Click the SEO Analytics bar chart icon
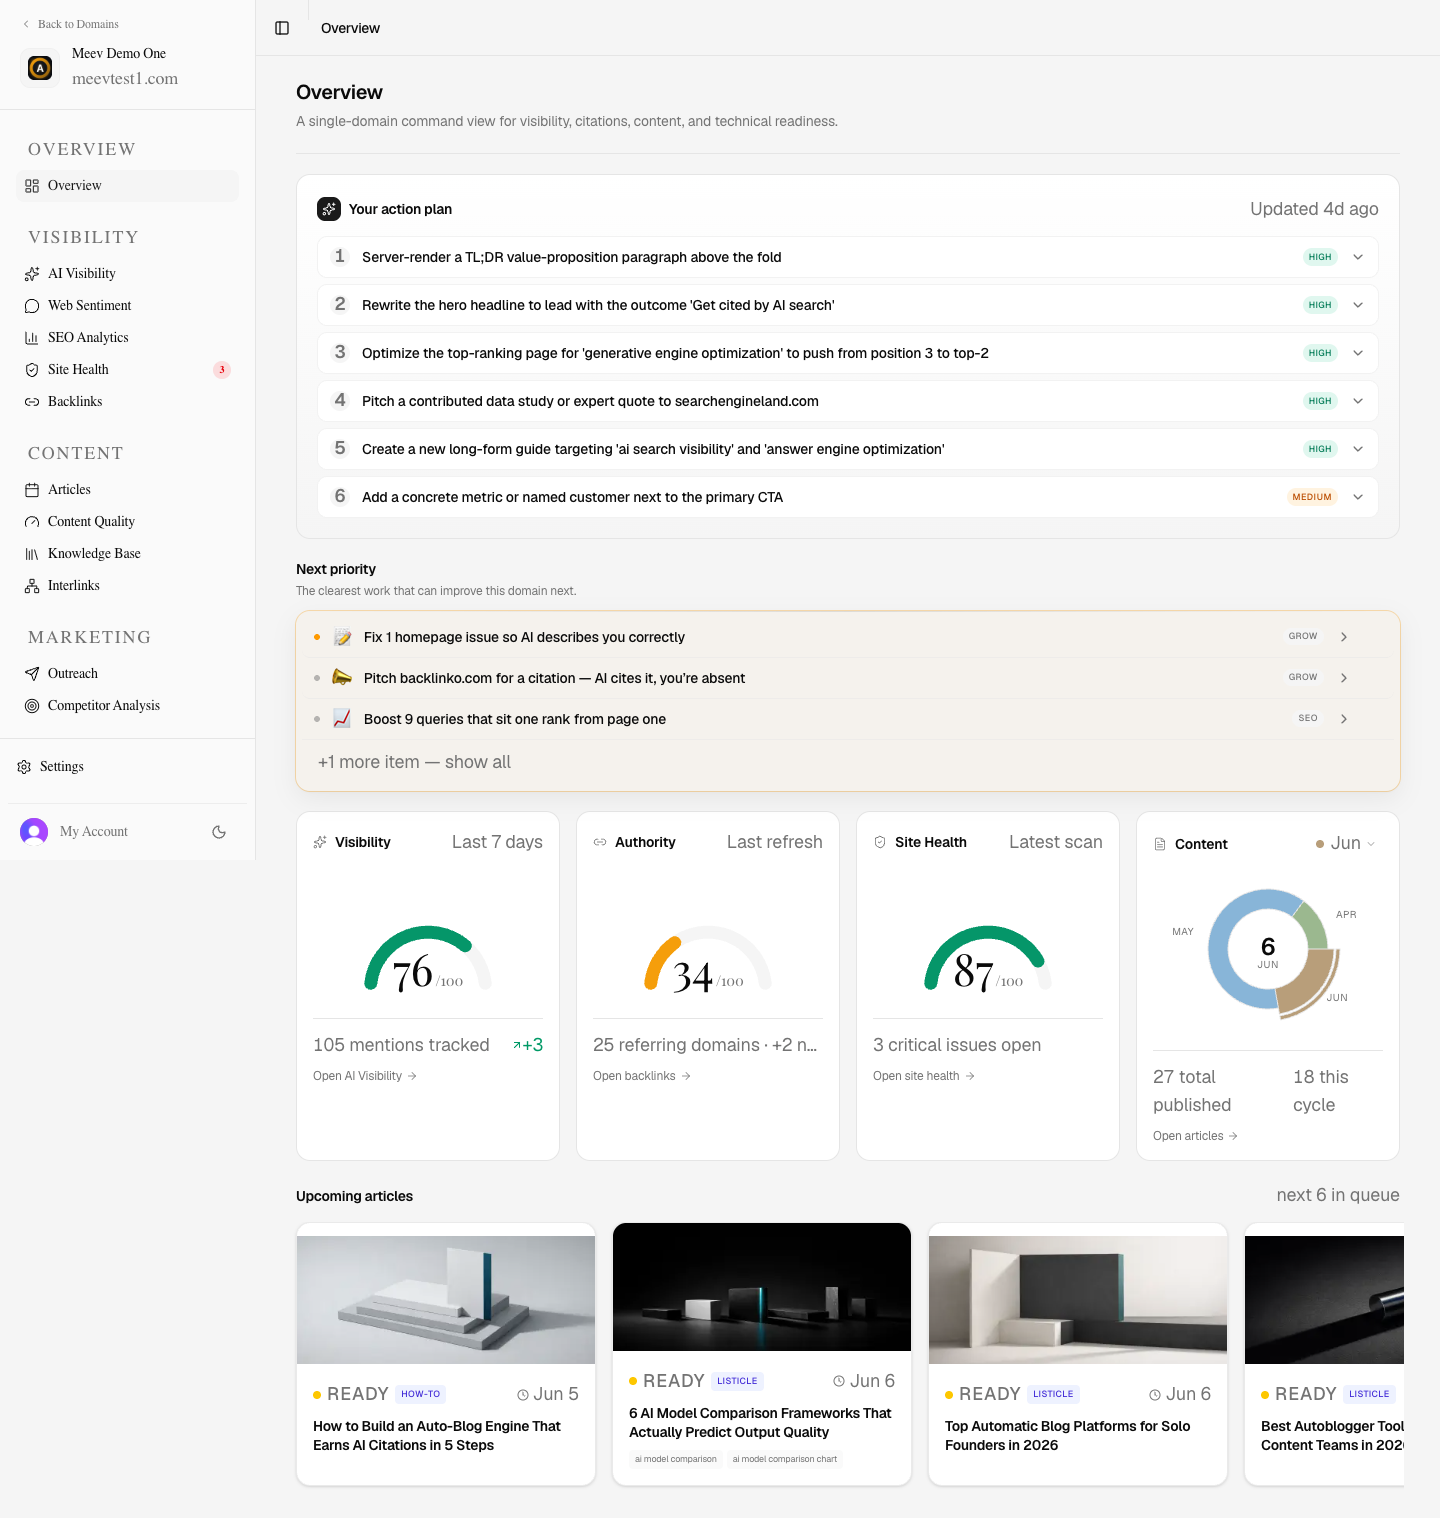Viewport: 1440px width, 1518px height. click(x=32, y=338)
